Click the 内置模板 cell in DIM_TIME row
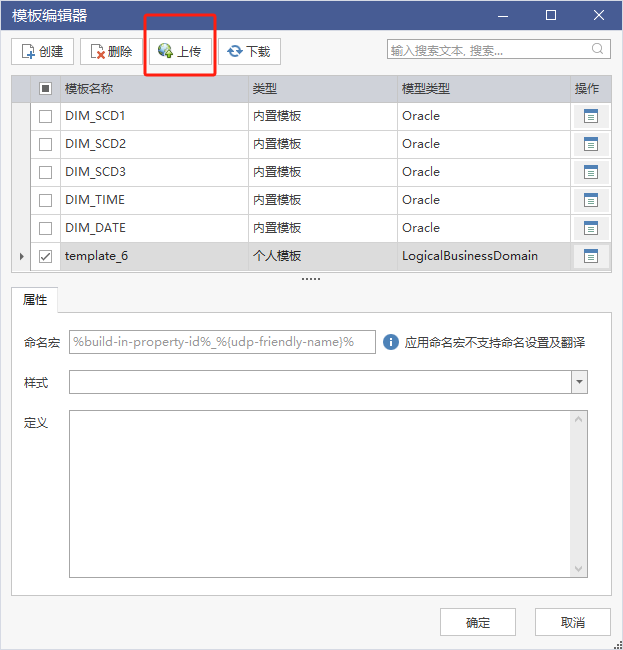This screenshot has width=623, height=650. pos(323,200)
